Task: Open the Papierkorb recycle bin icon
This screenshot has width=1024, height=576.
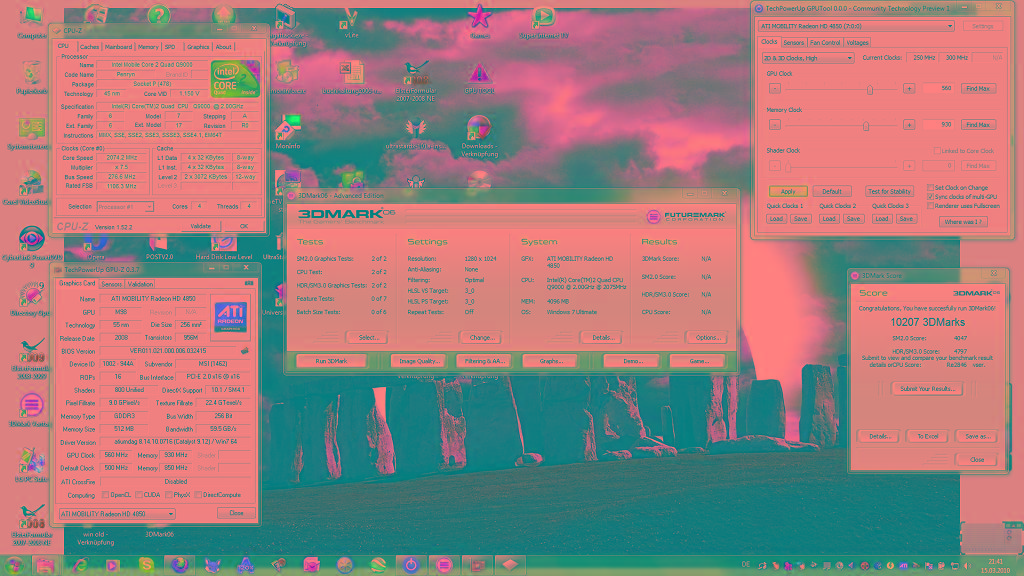Action: 31,78
